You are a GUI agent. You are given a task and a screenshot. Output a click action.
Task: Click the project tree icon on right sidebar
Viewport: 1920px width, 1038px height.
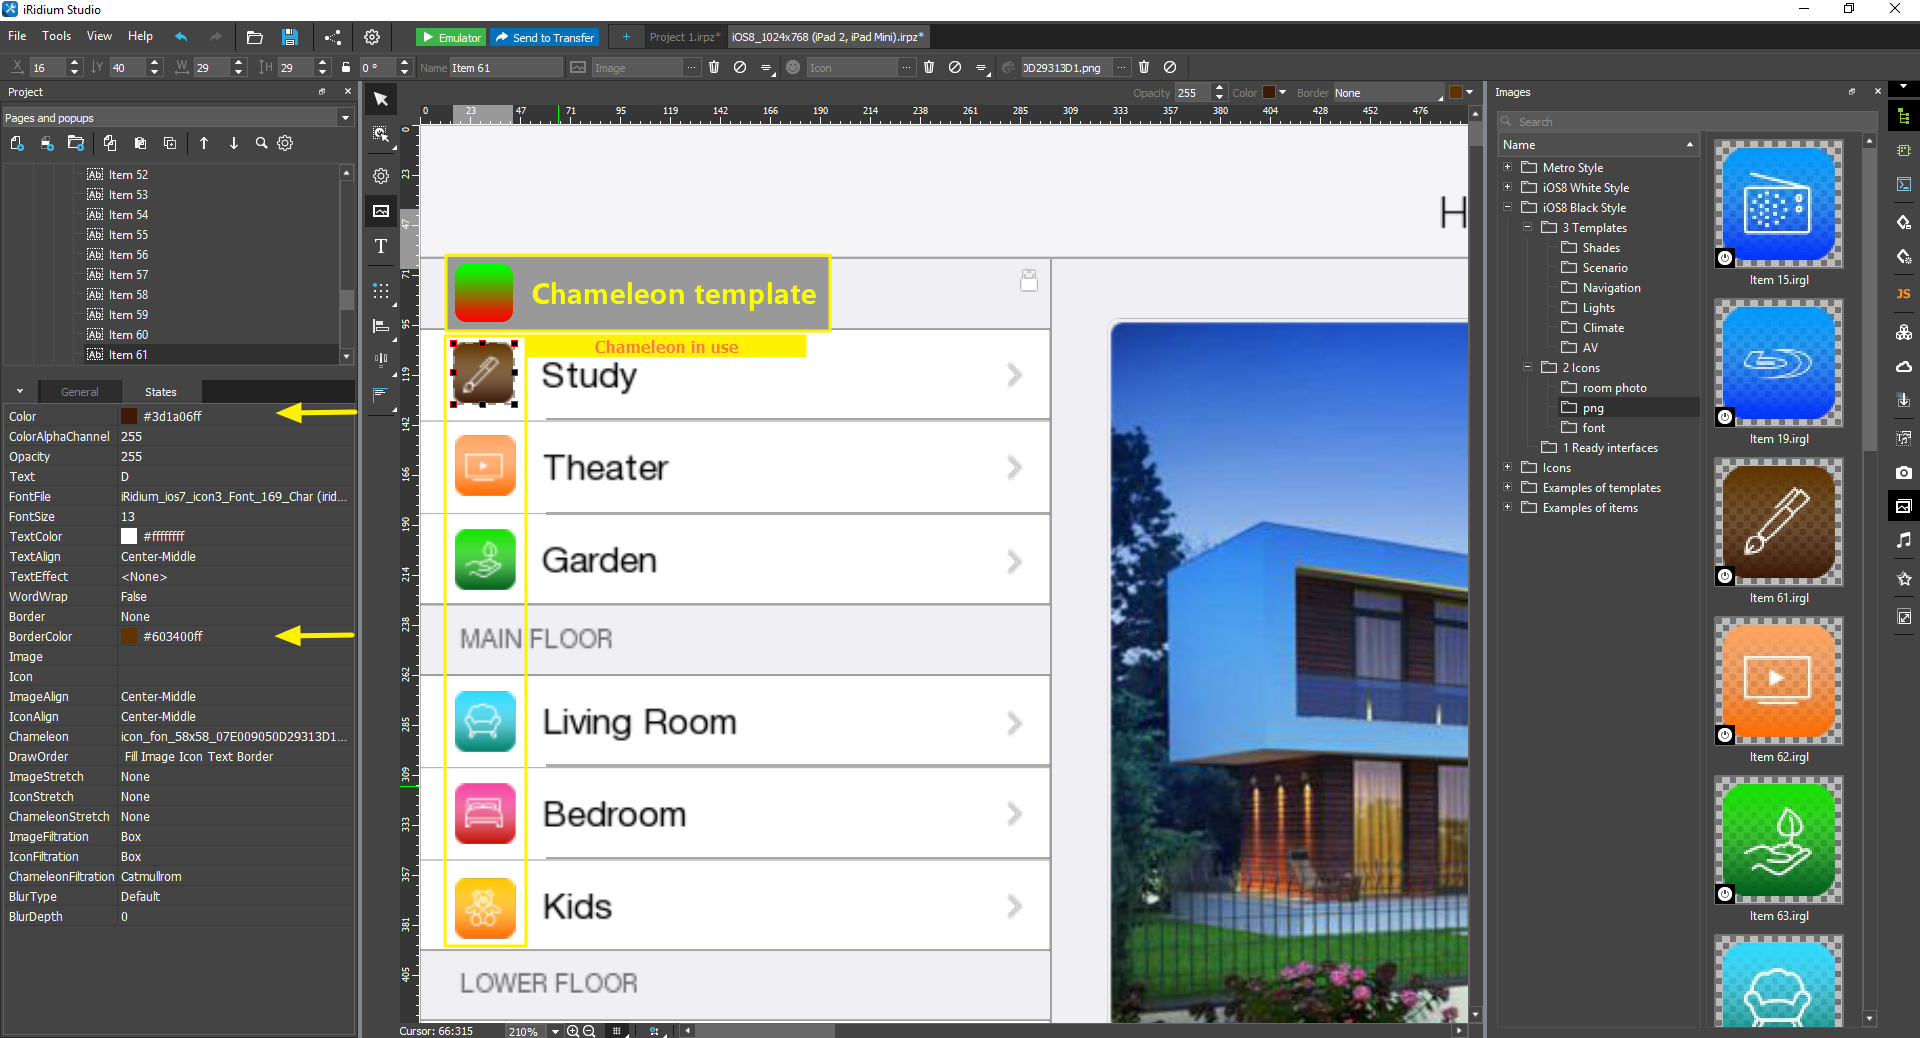tap(1904, 115)
